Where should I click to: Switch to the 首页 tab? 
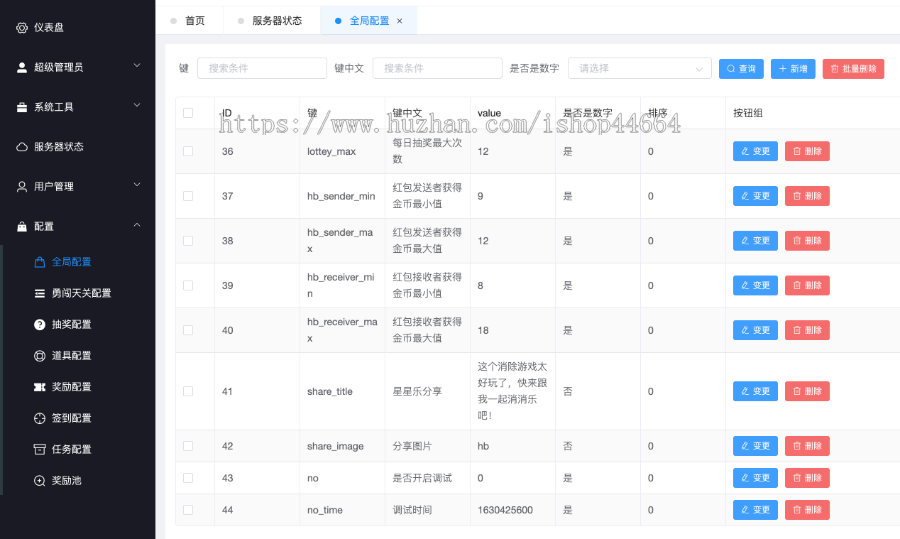[188, 21]
